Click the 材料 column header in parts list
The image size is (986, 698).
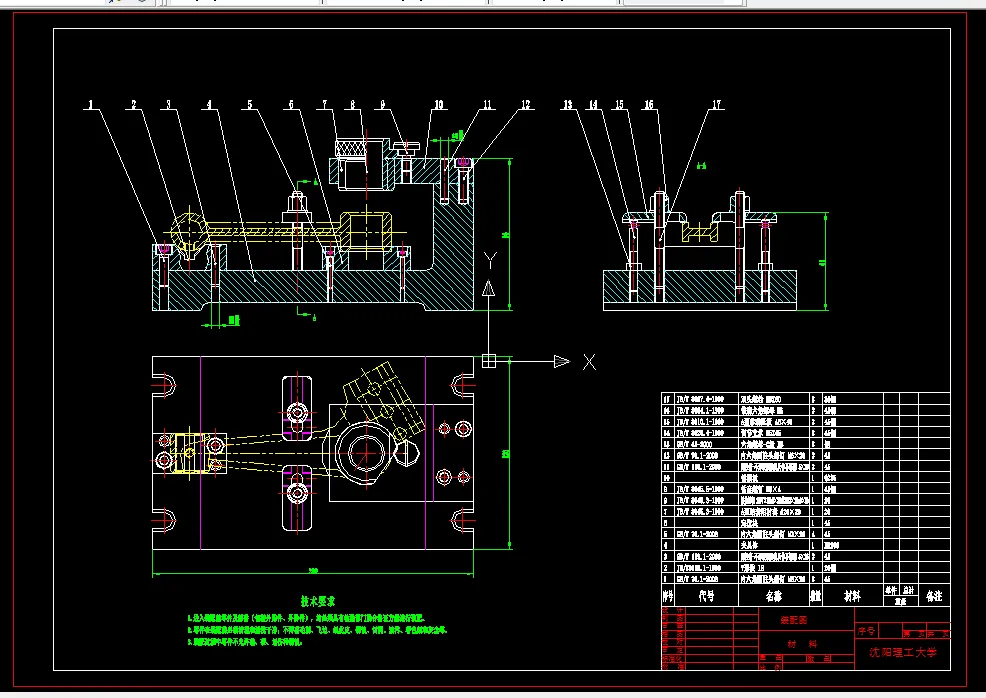[852, 596]
